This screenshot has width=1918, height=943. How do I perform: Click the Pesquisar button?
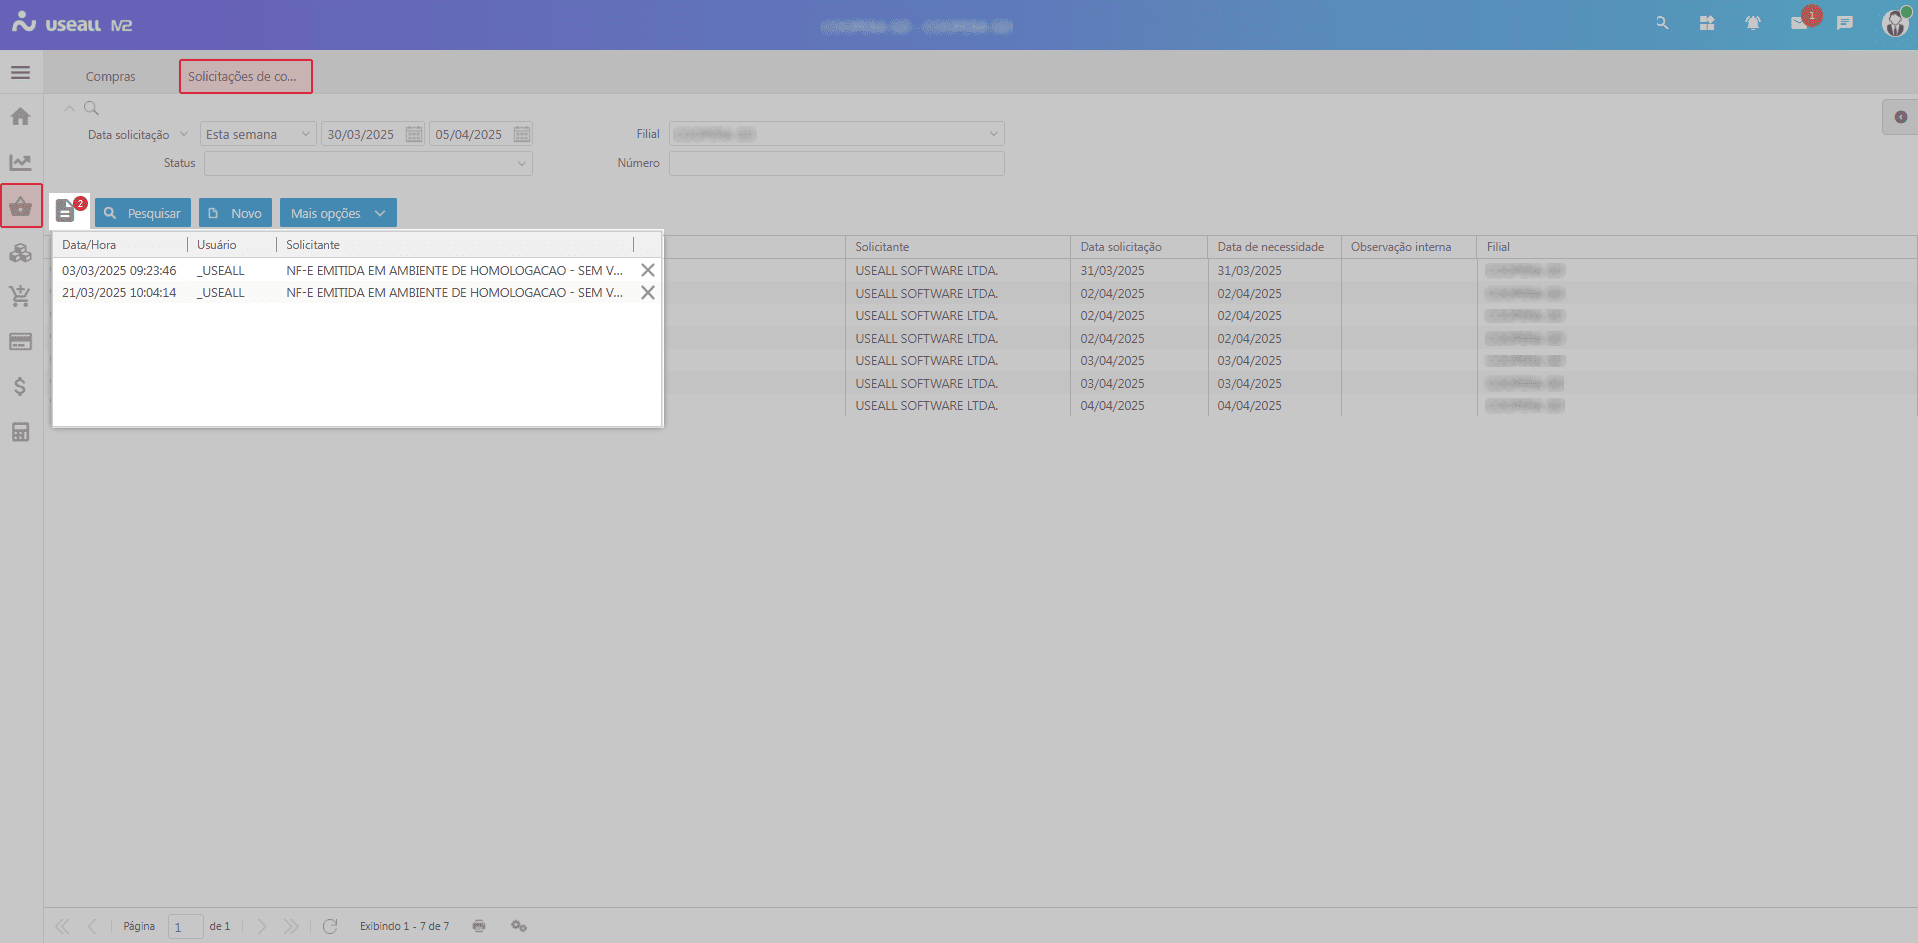click(x=143, y=213)
